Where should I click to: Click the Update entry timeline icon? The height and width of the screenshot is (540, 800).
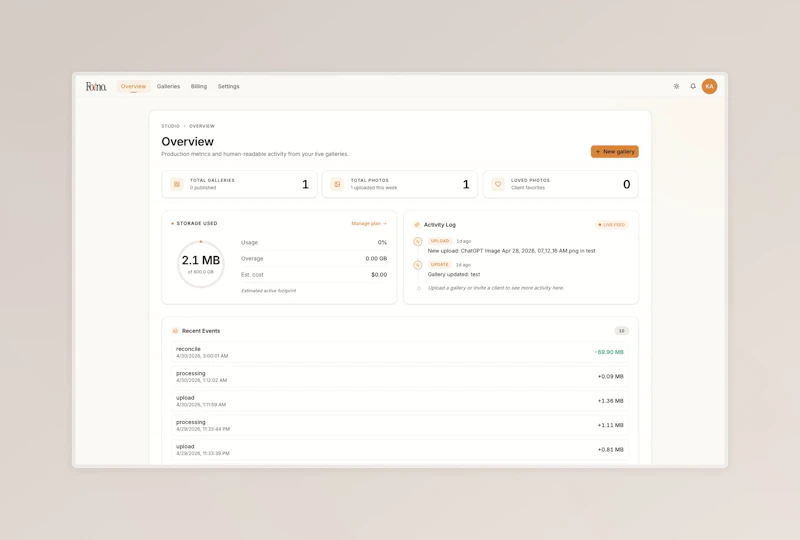coord(418,265)
